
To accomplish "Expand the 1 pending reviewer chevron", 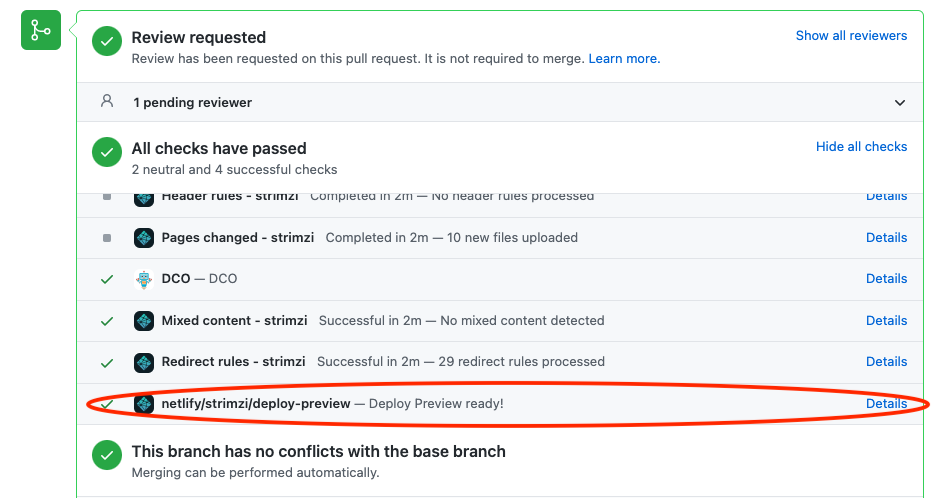I will (x=899, y=103).
